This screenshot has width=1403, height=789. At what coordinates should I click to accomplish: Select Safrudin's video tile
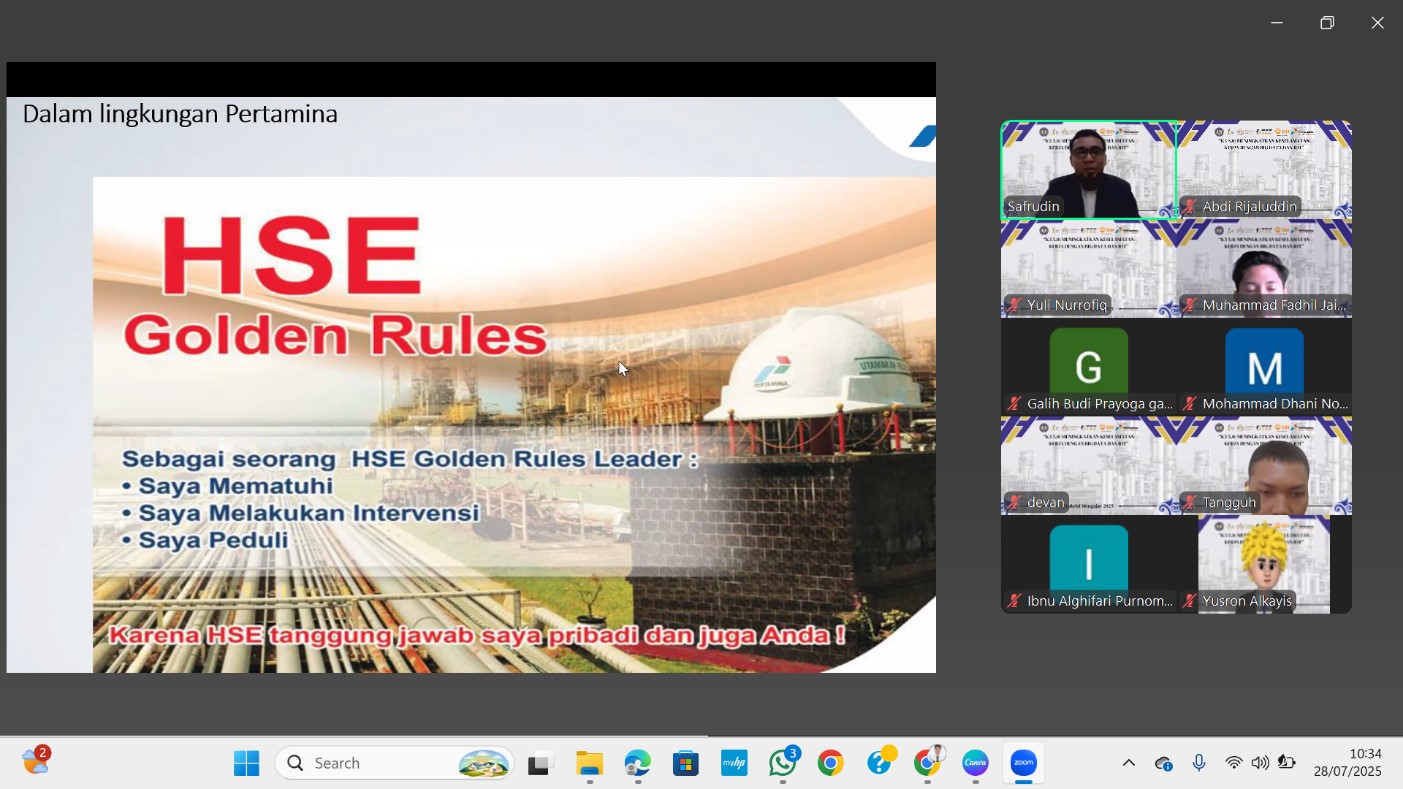coord(1088,169)
